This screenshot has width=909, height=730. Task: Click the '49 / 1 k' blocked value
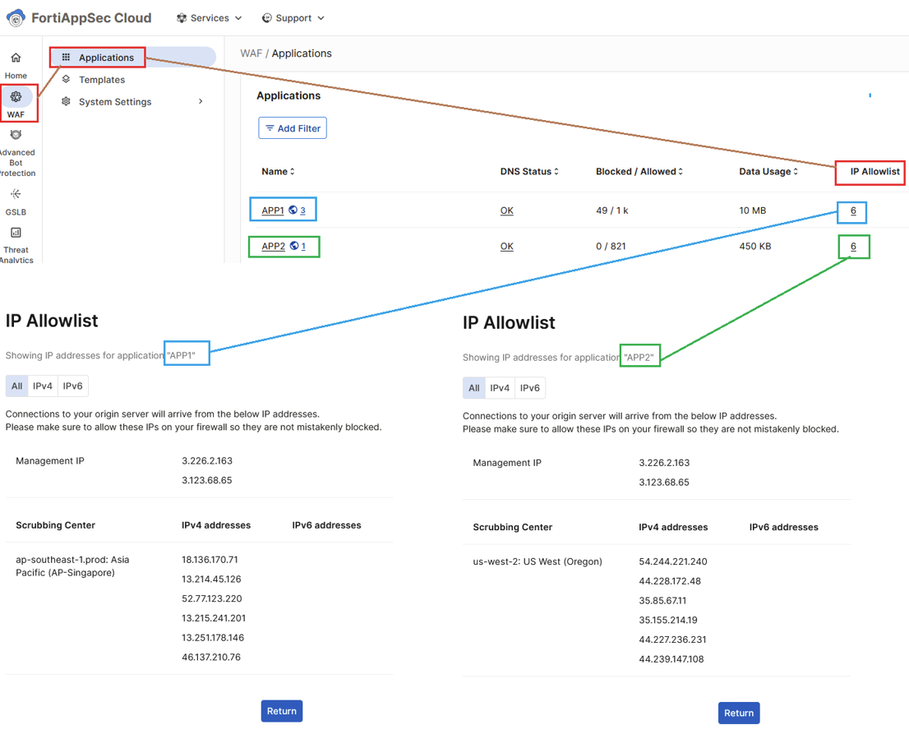[612, 210]
